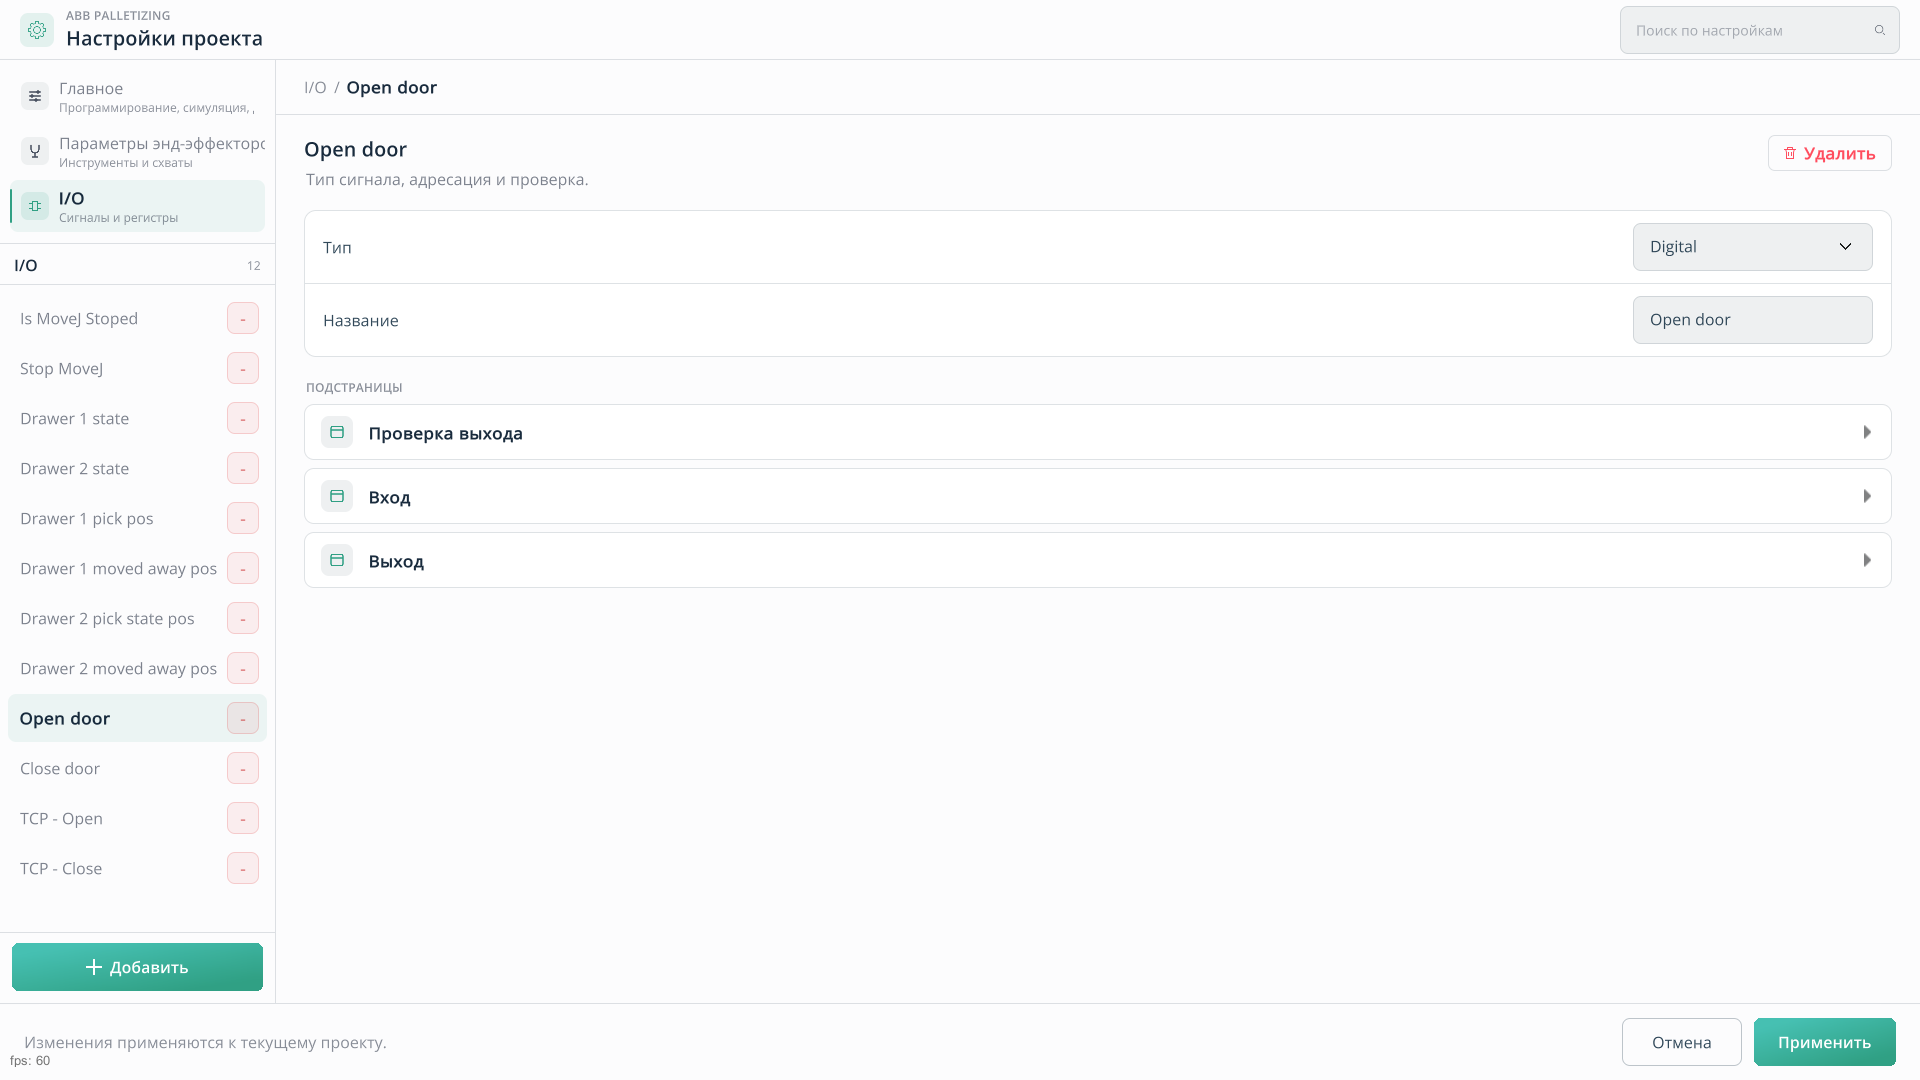Click the minus badge for TCP - Close
Viewport: 1920px width, 1080px height.
point(243,868)
